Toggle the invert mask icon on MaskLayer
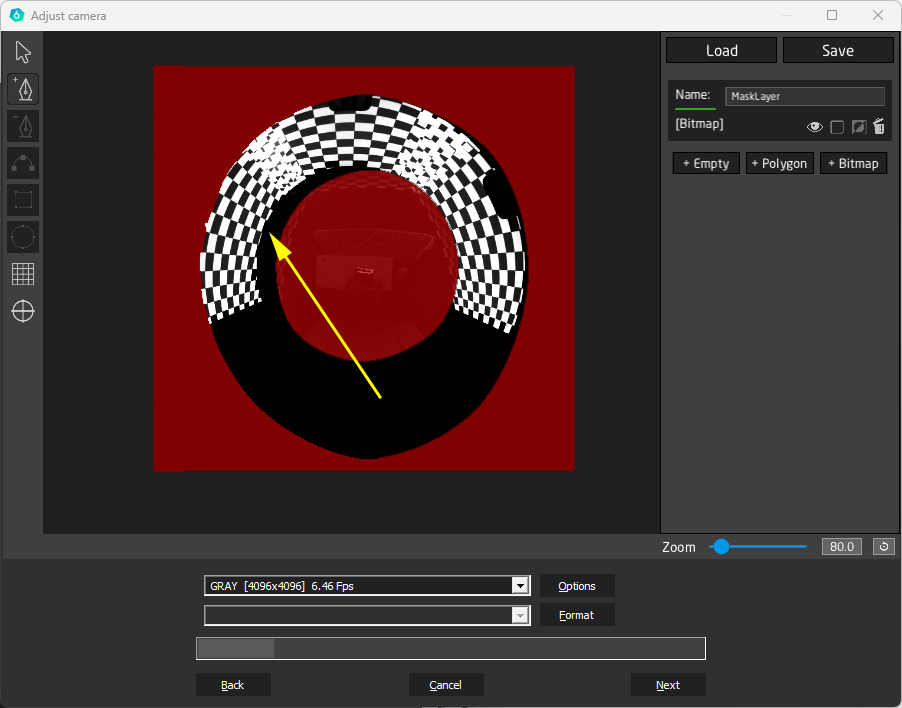Screen dimensions: 902x708 click(x=858, y=127)
